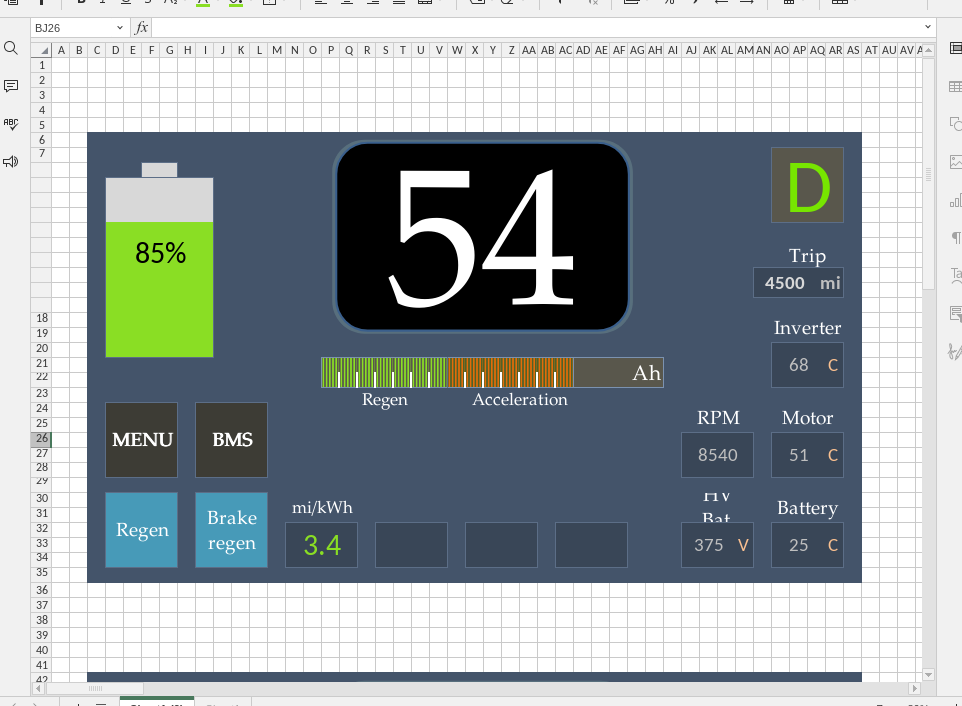
Task: Expand the Name Box dropdown arrow
Action: click(120, 28)
